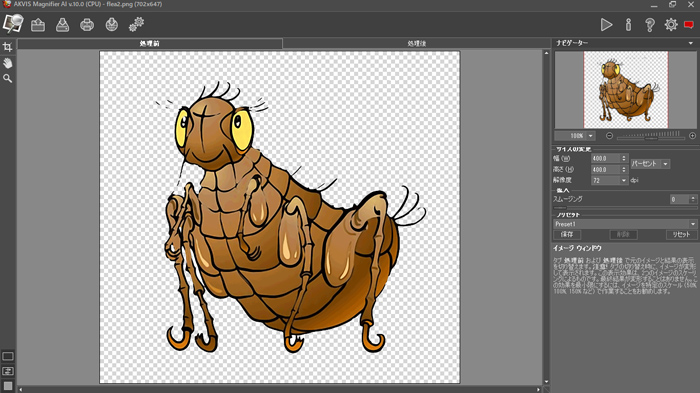Print the image using printer icon
Image resolution: width=700 pixels, height=393 pixels.
click(87, 25)
